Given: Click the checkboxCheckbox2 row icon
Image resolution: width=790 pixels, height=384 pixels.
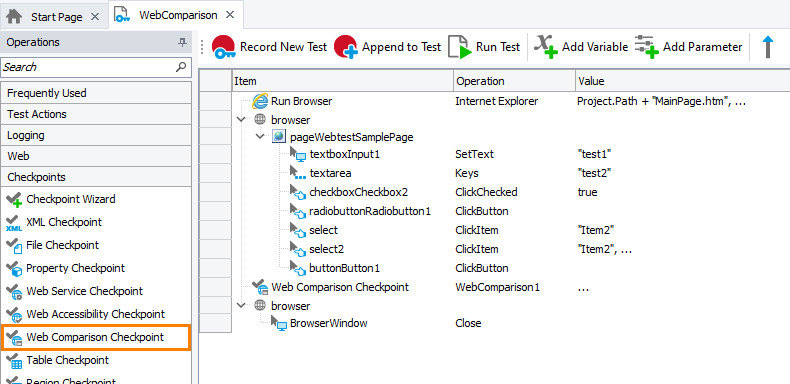Looking at the screenshot, I should 298,193.
